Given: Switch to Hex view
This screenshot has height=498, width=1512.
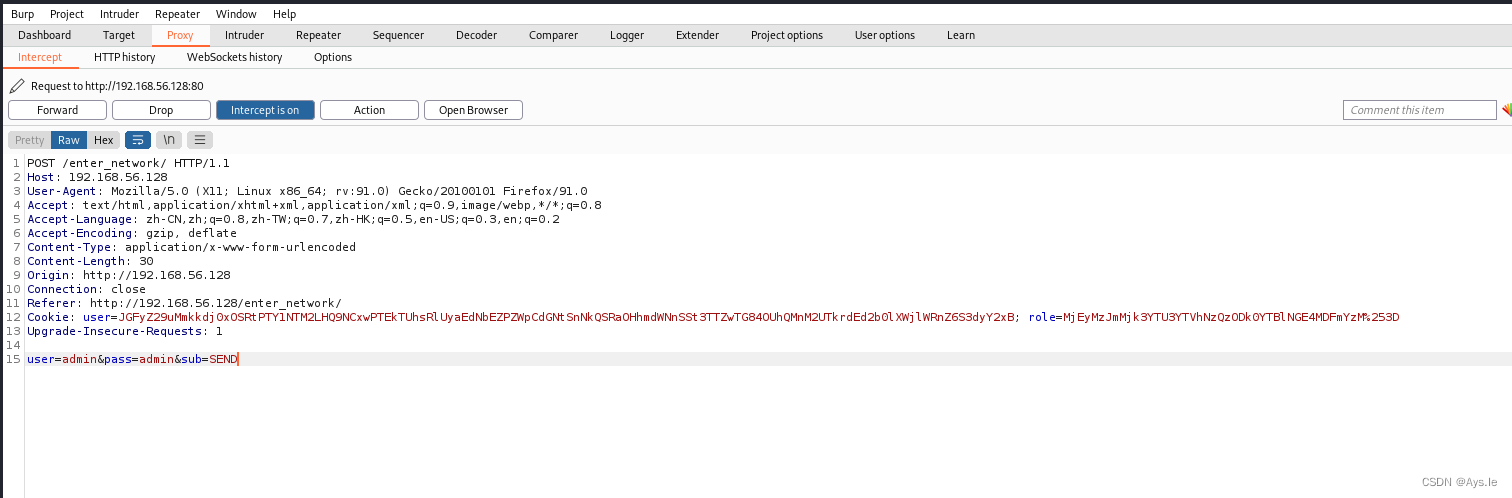Looking at the screenshot, I should click(x=104, y=140).
